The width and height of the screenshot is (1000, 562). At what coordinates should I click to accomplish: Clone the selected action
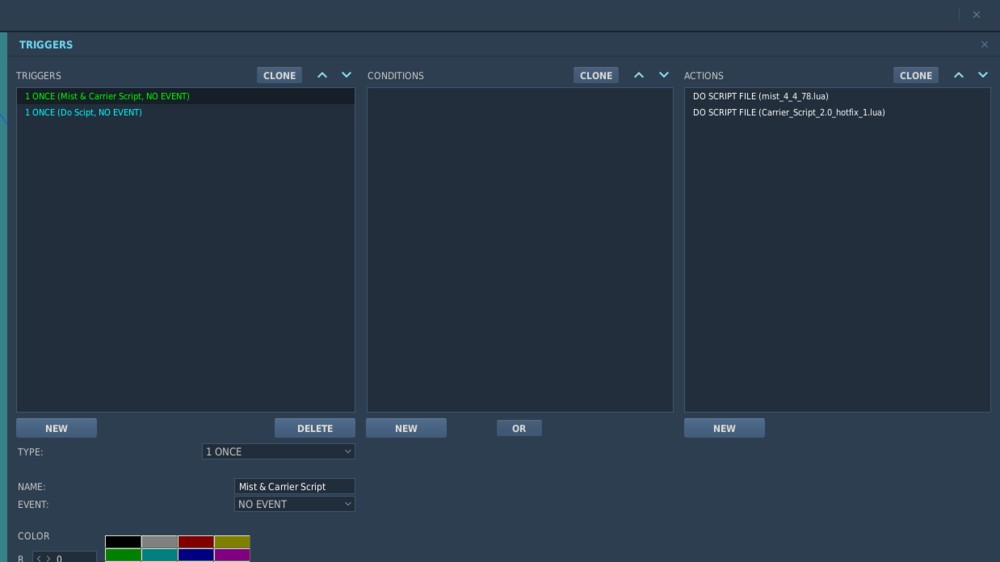(916, 75)
